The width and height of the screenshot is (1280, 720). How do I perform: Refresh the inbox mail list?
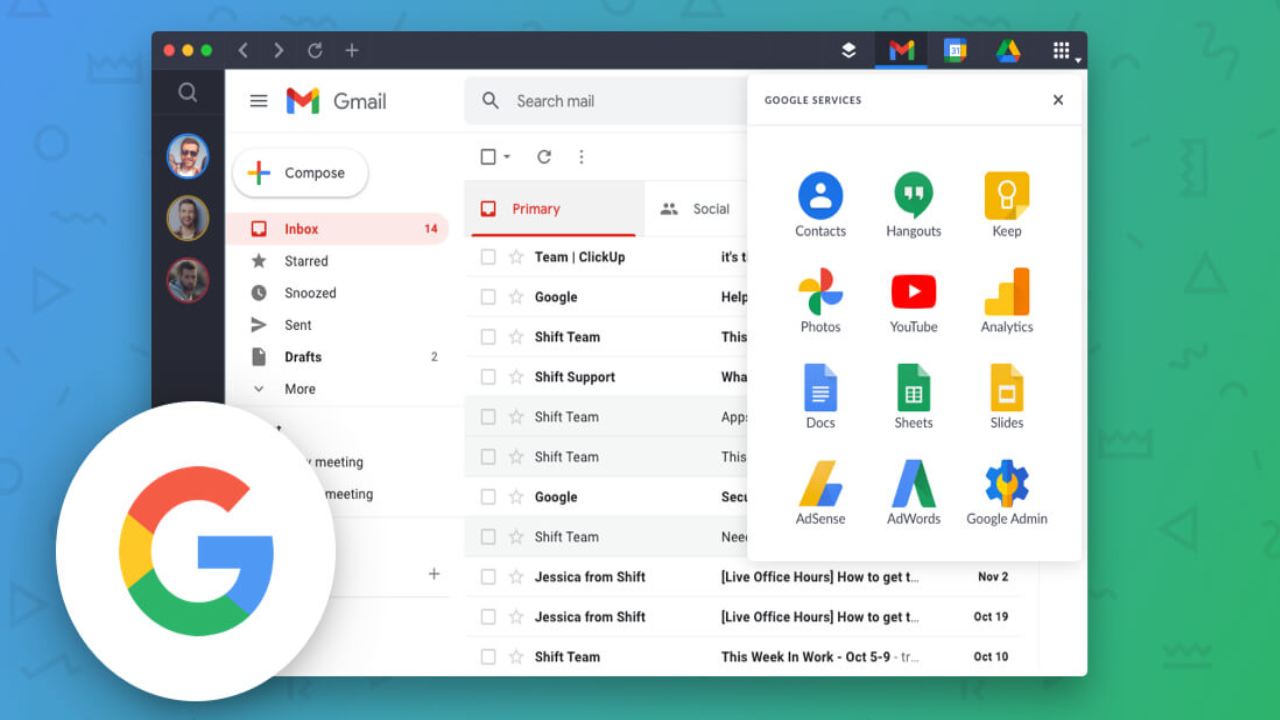544,157
